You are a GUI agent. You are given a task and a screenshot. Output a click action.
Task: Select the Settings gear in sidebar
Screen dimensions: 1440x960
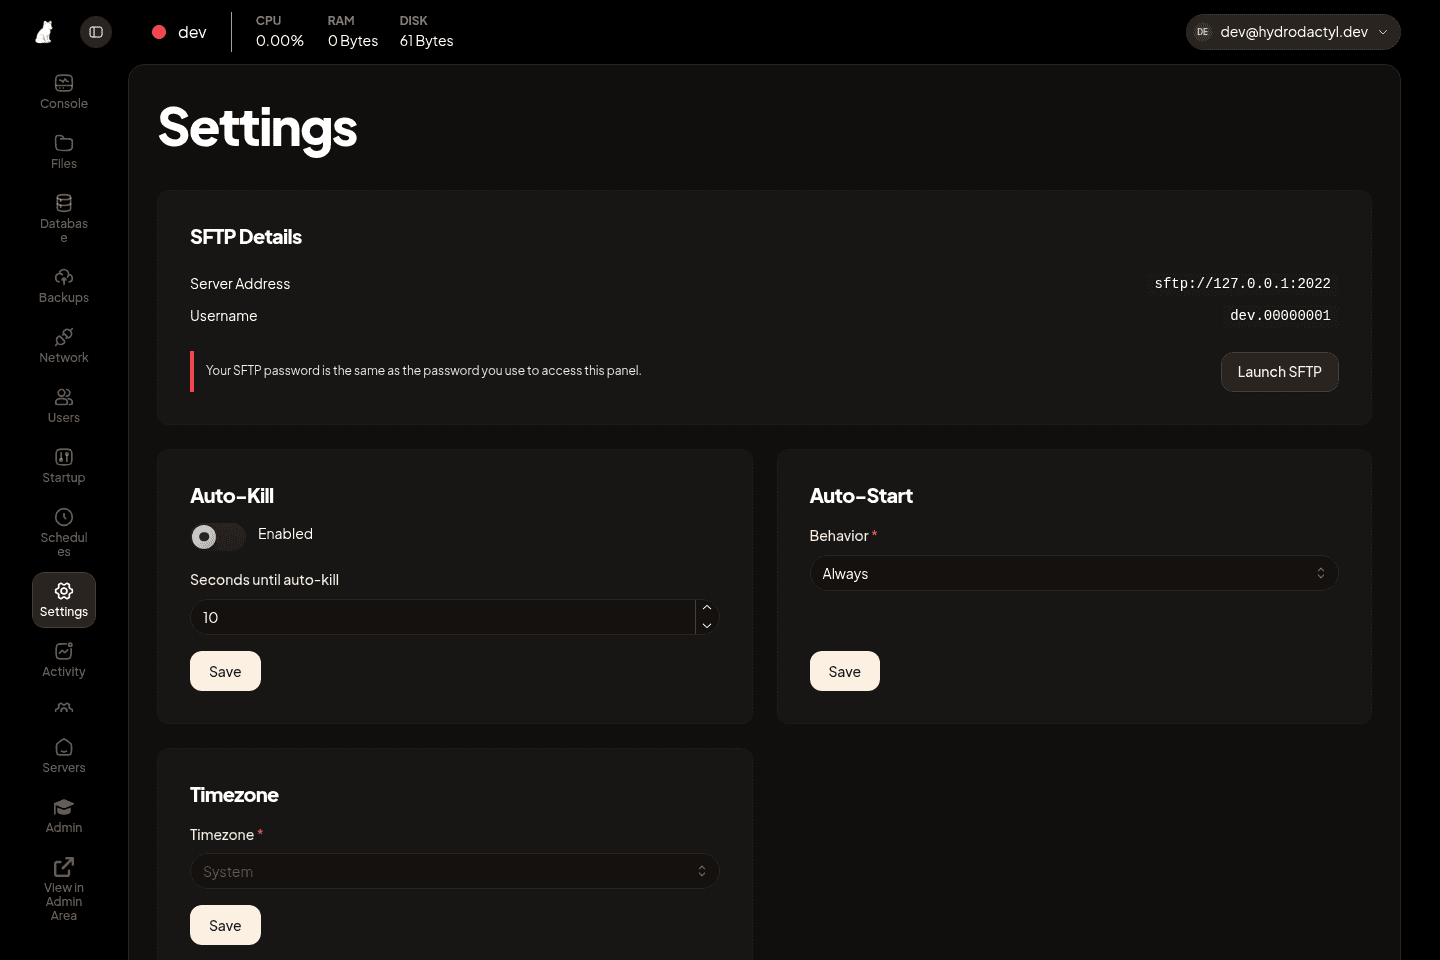point(64,600)
